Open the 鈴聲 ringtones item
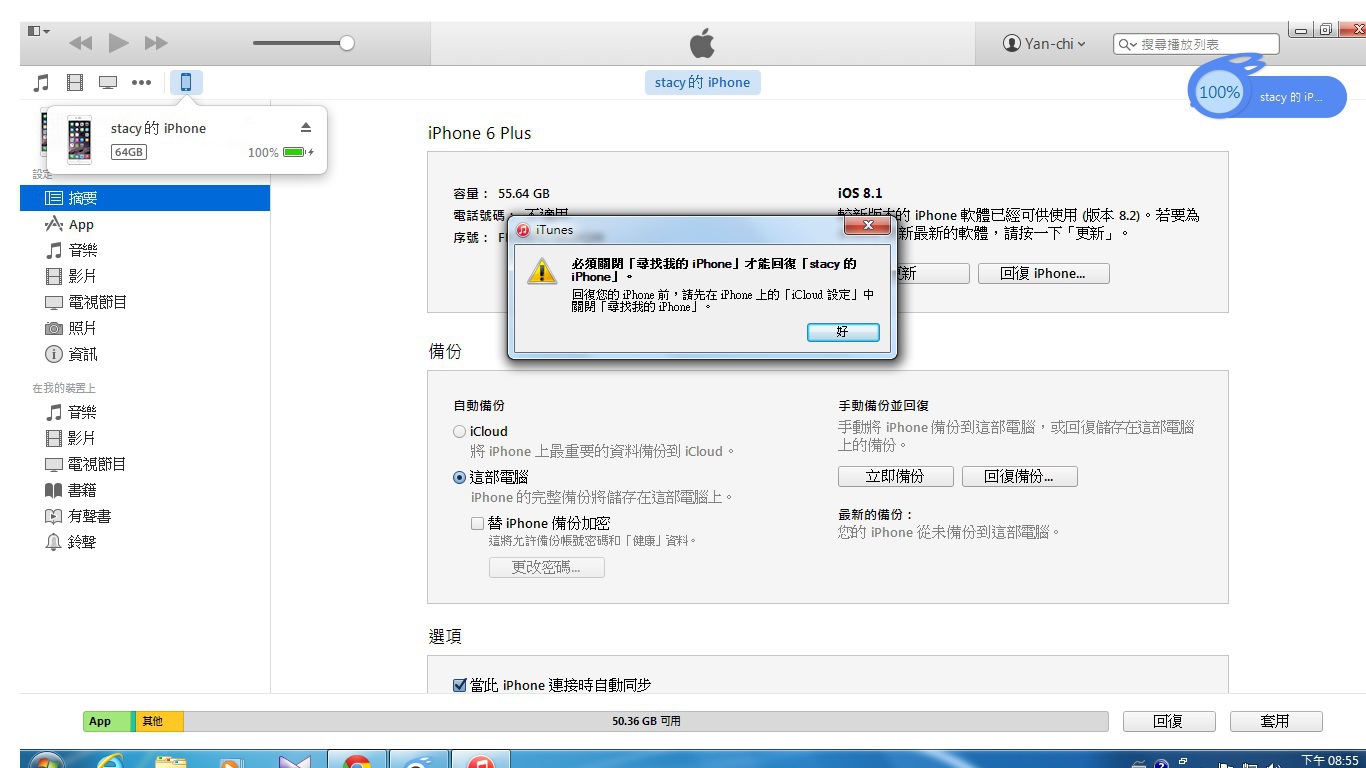 144,542
